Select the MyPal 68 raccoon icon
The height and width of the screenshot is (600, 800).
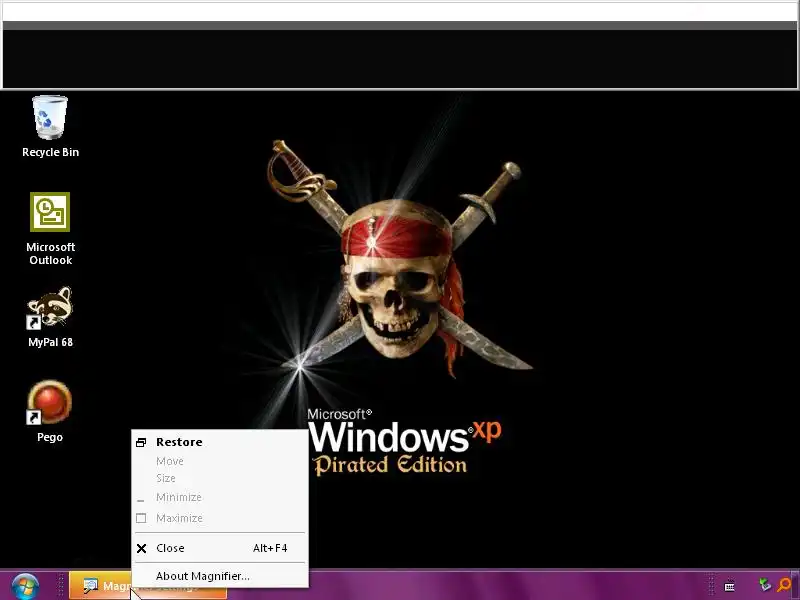[x=50, y=307]
